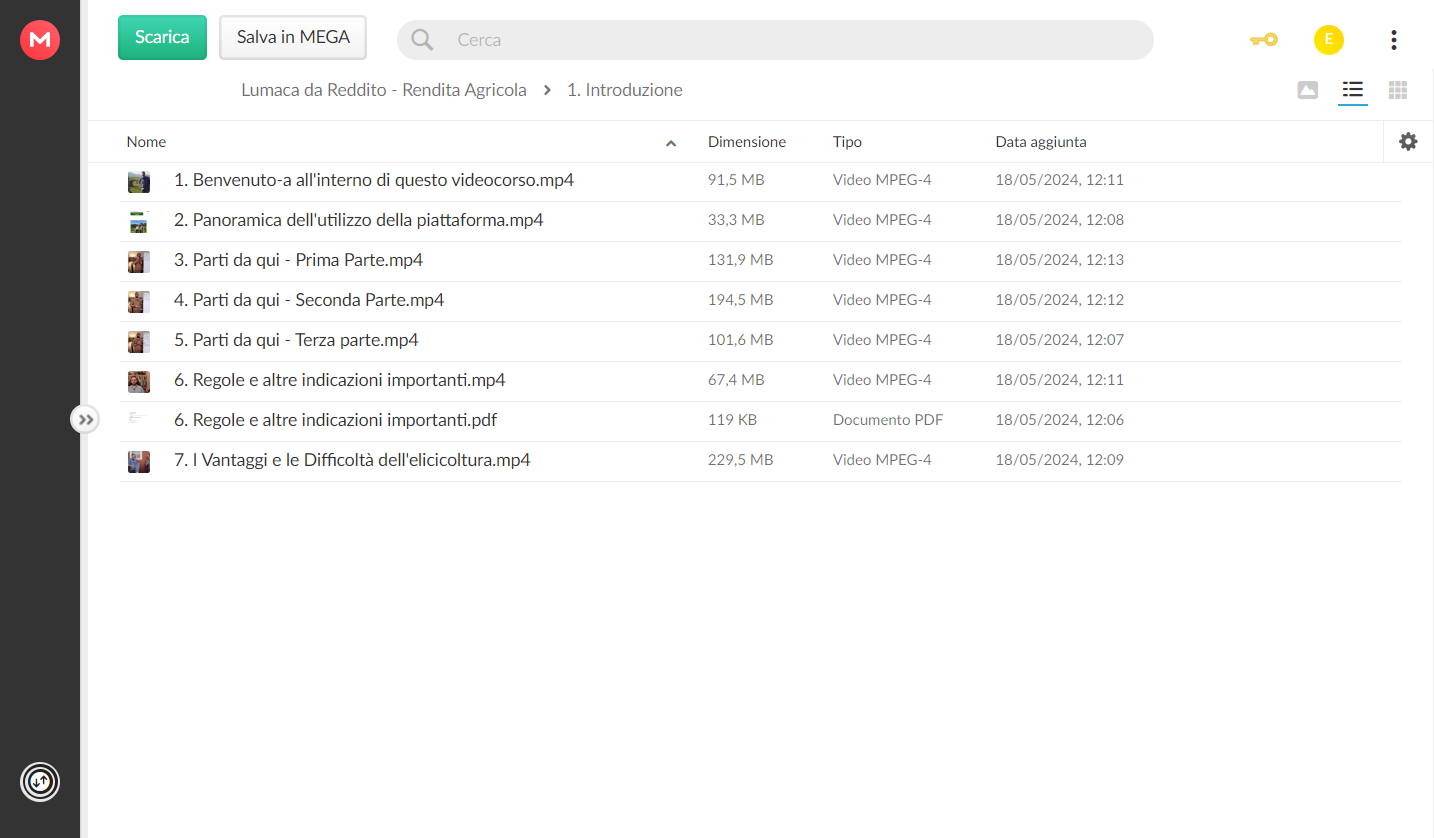
Task: Expand the left sidebar with double-arrow
Action: [x=85, y=419]
